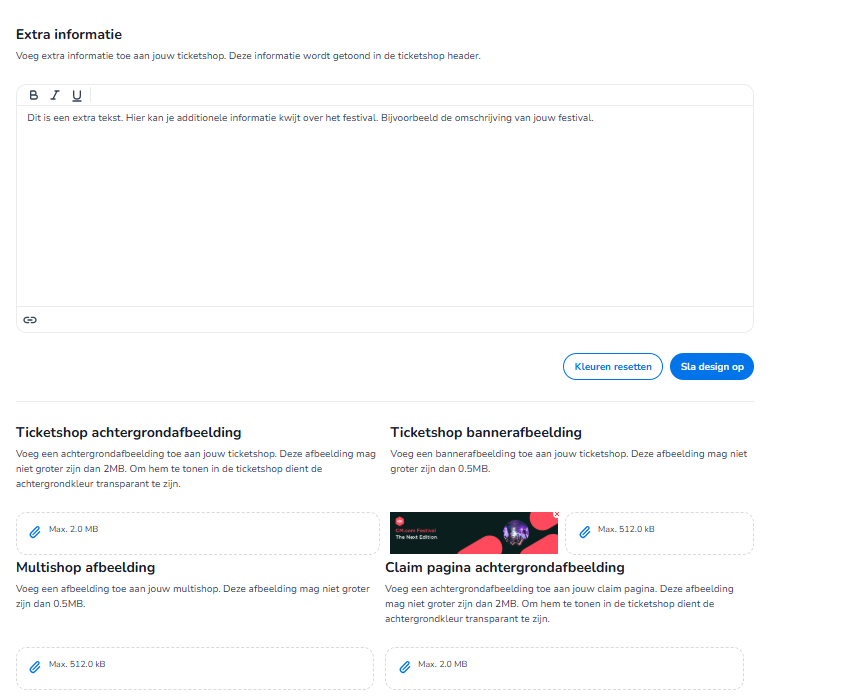
Task: Click the paperclip under Ticketshop achtergrondafbeelding
Action: 35,532
